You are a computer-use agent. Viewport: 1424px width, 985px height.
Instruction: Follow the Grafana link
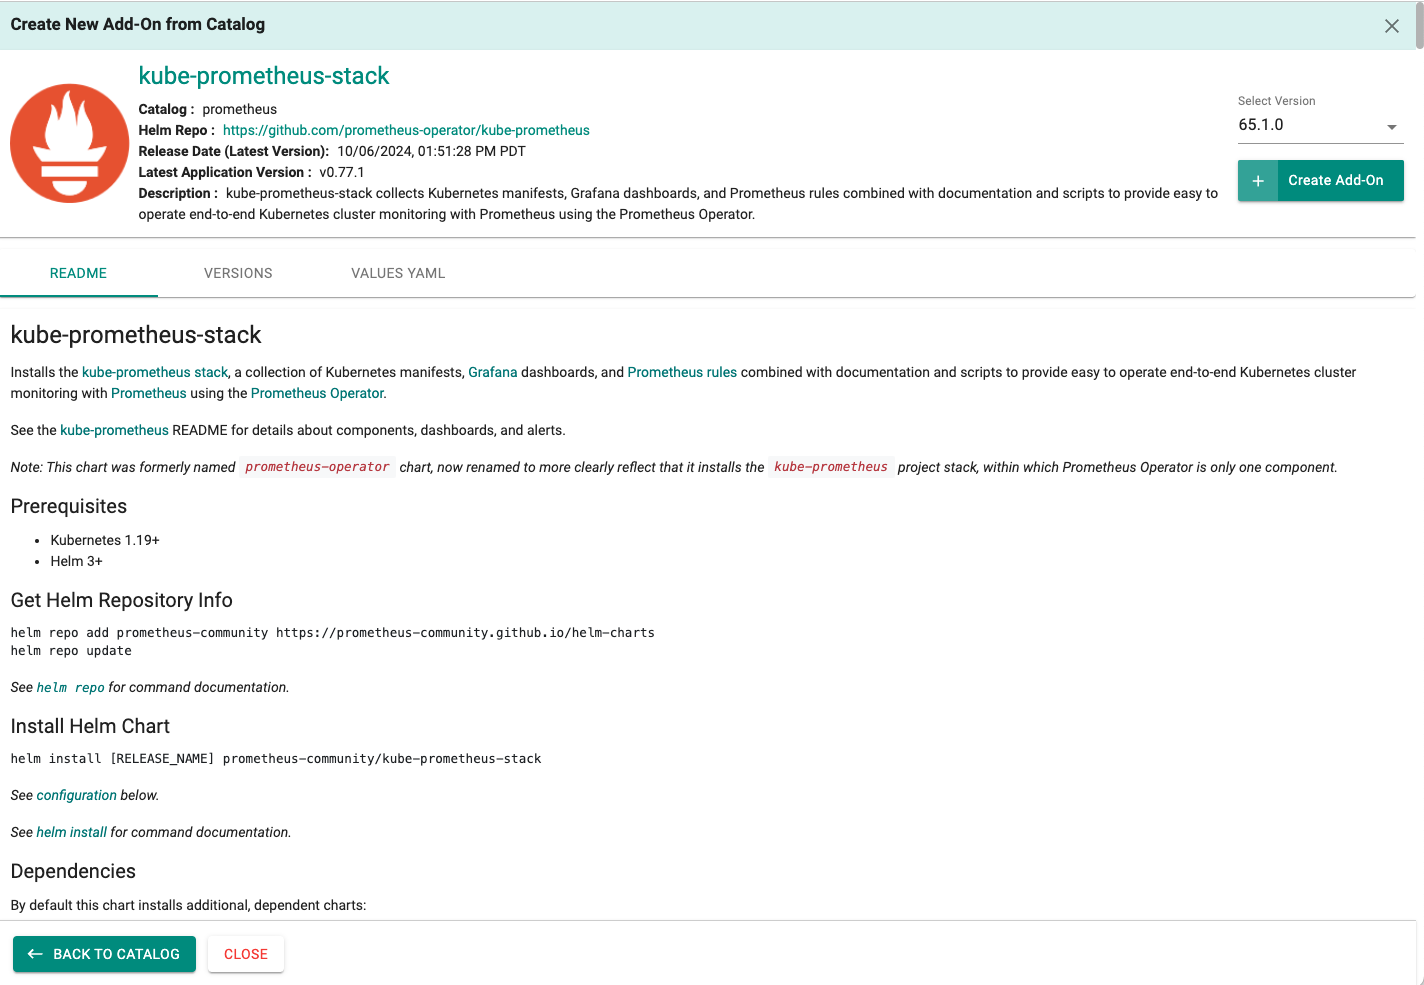pyautogui.click(x=493, y=372)
